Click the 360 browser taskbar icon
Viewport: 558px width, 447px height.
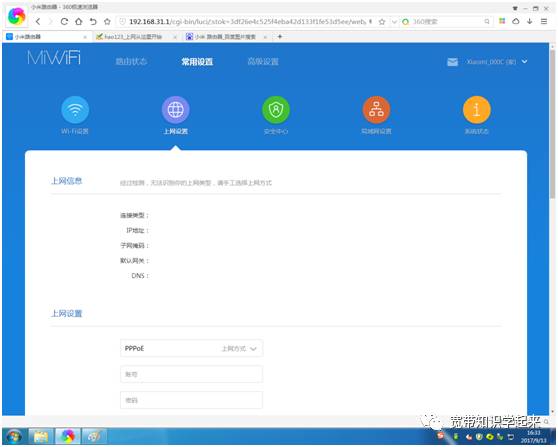pyautogui.click(x=68, y=436)
